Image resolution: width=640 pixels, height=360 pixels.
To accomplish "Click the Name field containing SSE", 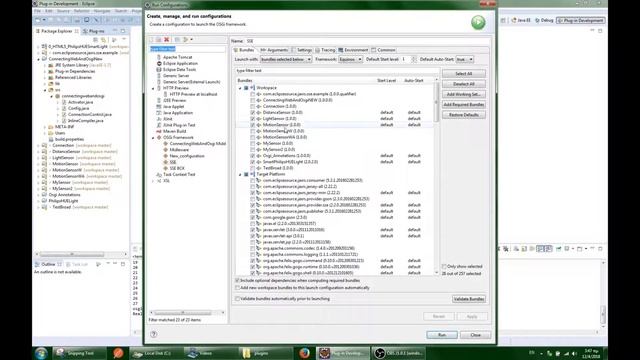I will 367,41.
